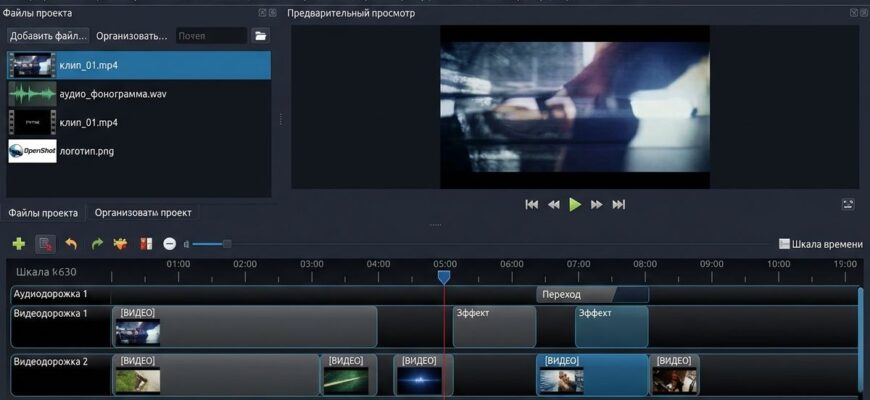Select the [ВИДЕО] clip on Видеодорожка 1
The width and height of the screenshot is (870, 400).
[x=245, y=327]
